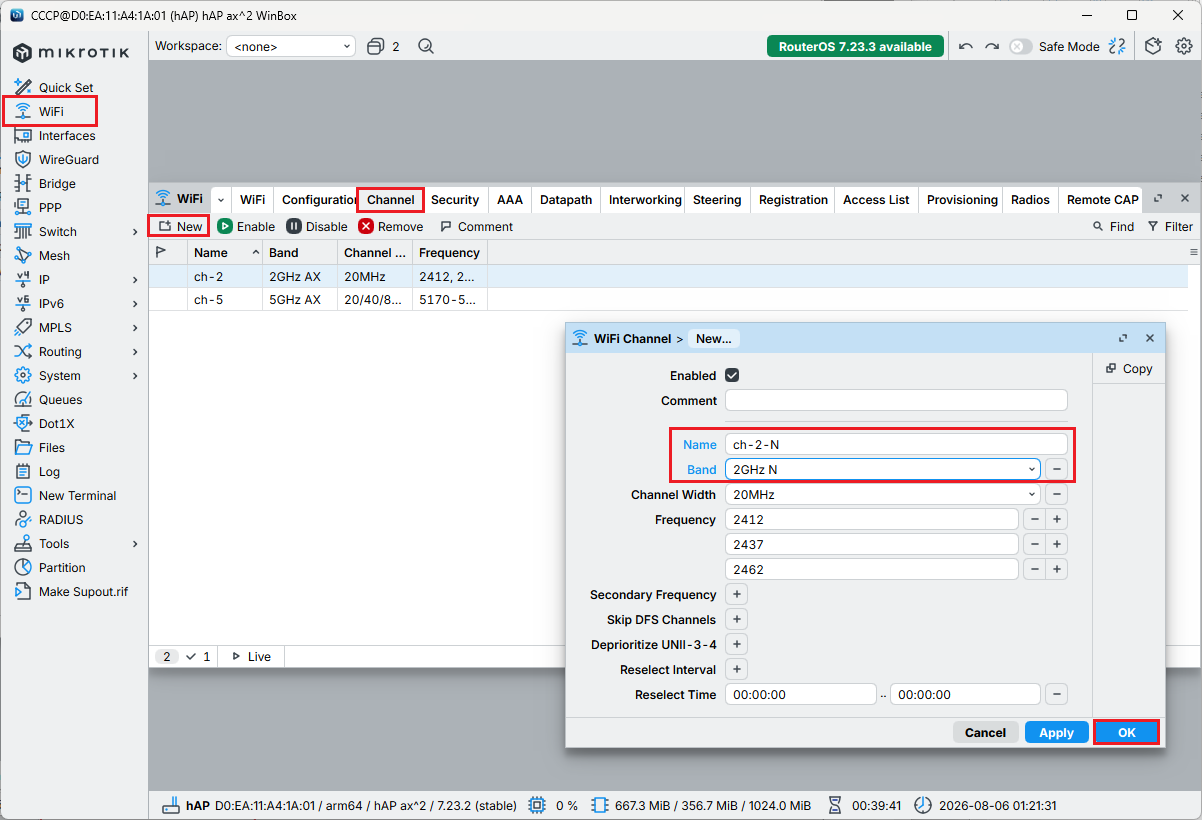Click the Enable button in the toolbar
This screenshot has width=1202, height=820.
(246, 226)
